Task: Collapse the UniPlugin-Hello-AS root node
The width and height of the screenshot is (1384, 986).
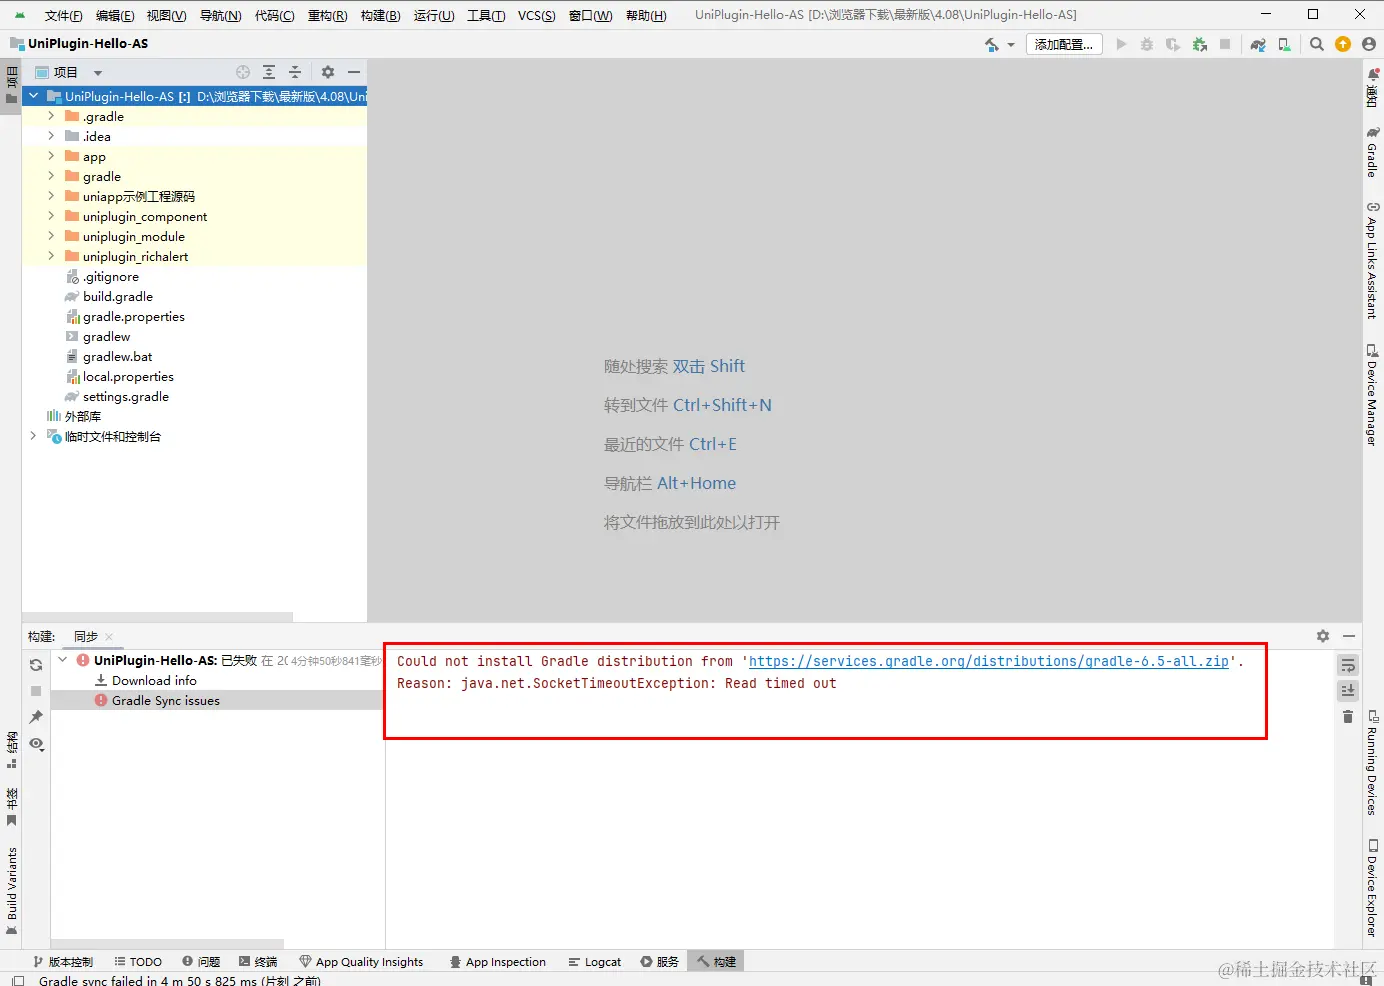Action: pos(34,96)
